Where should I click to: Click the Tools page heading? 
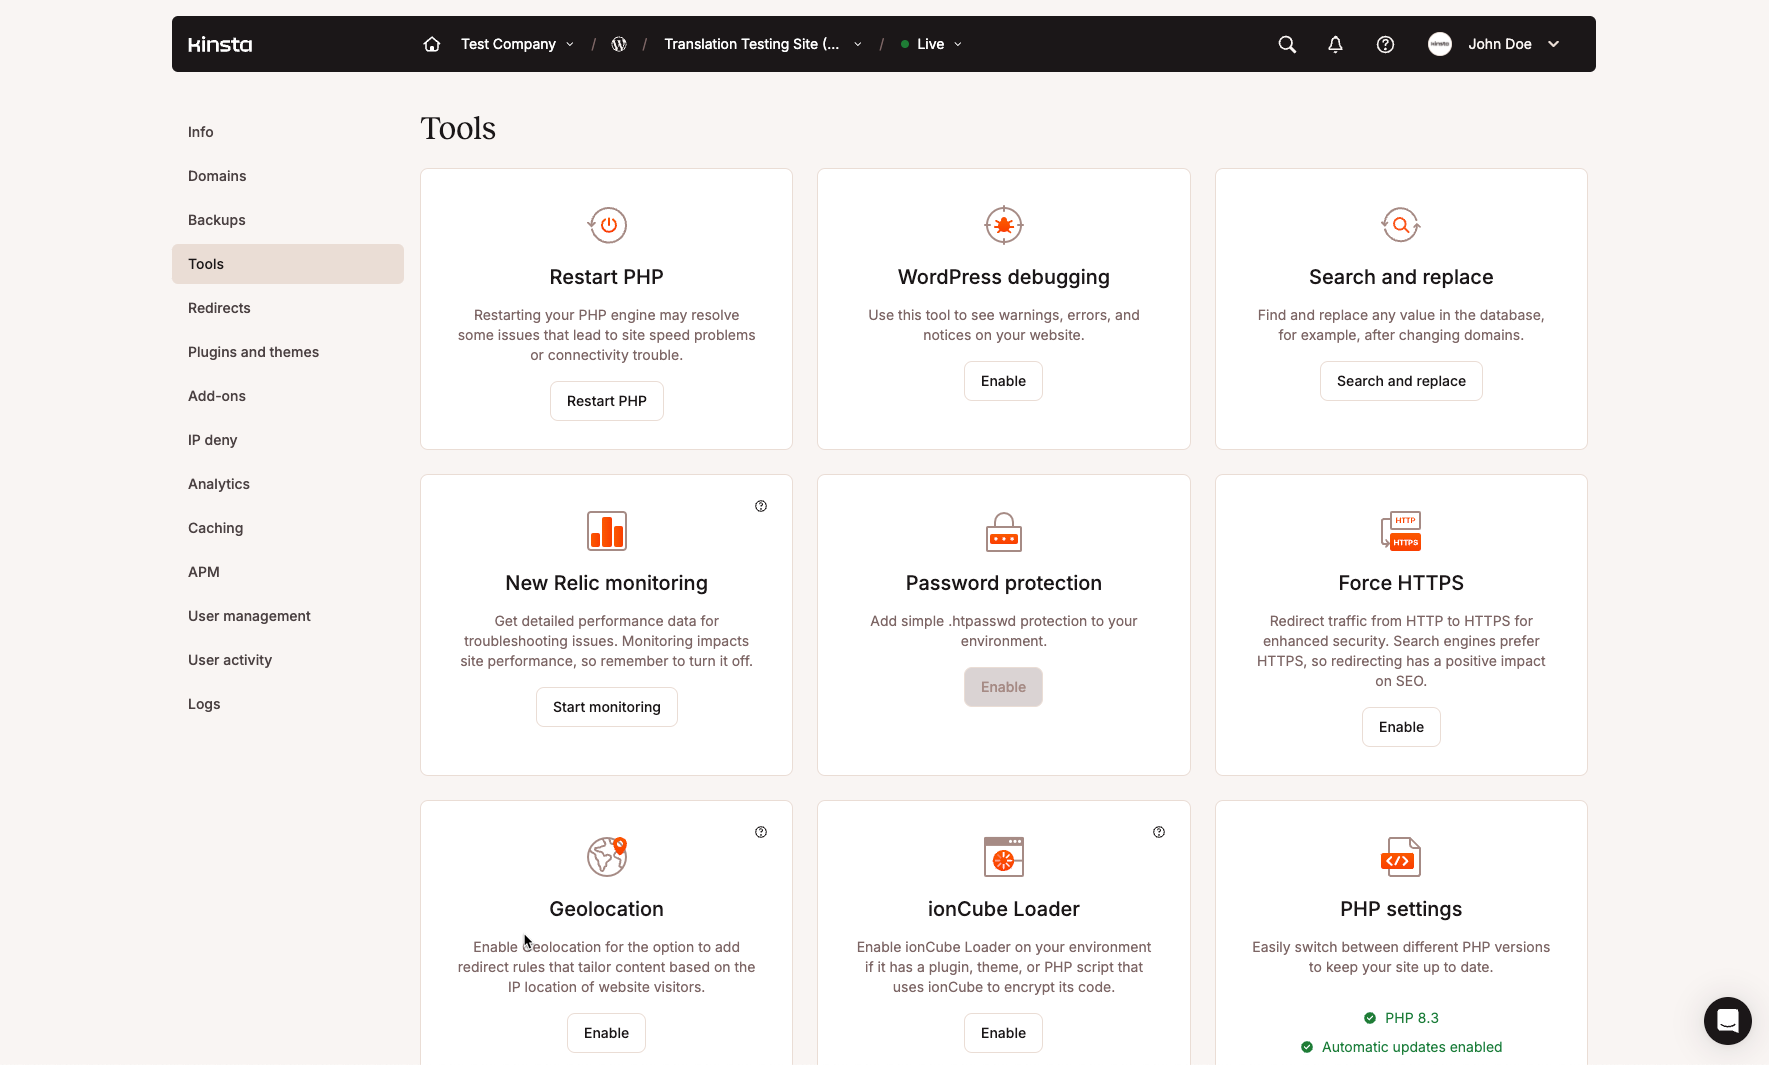[458, 128]
